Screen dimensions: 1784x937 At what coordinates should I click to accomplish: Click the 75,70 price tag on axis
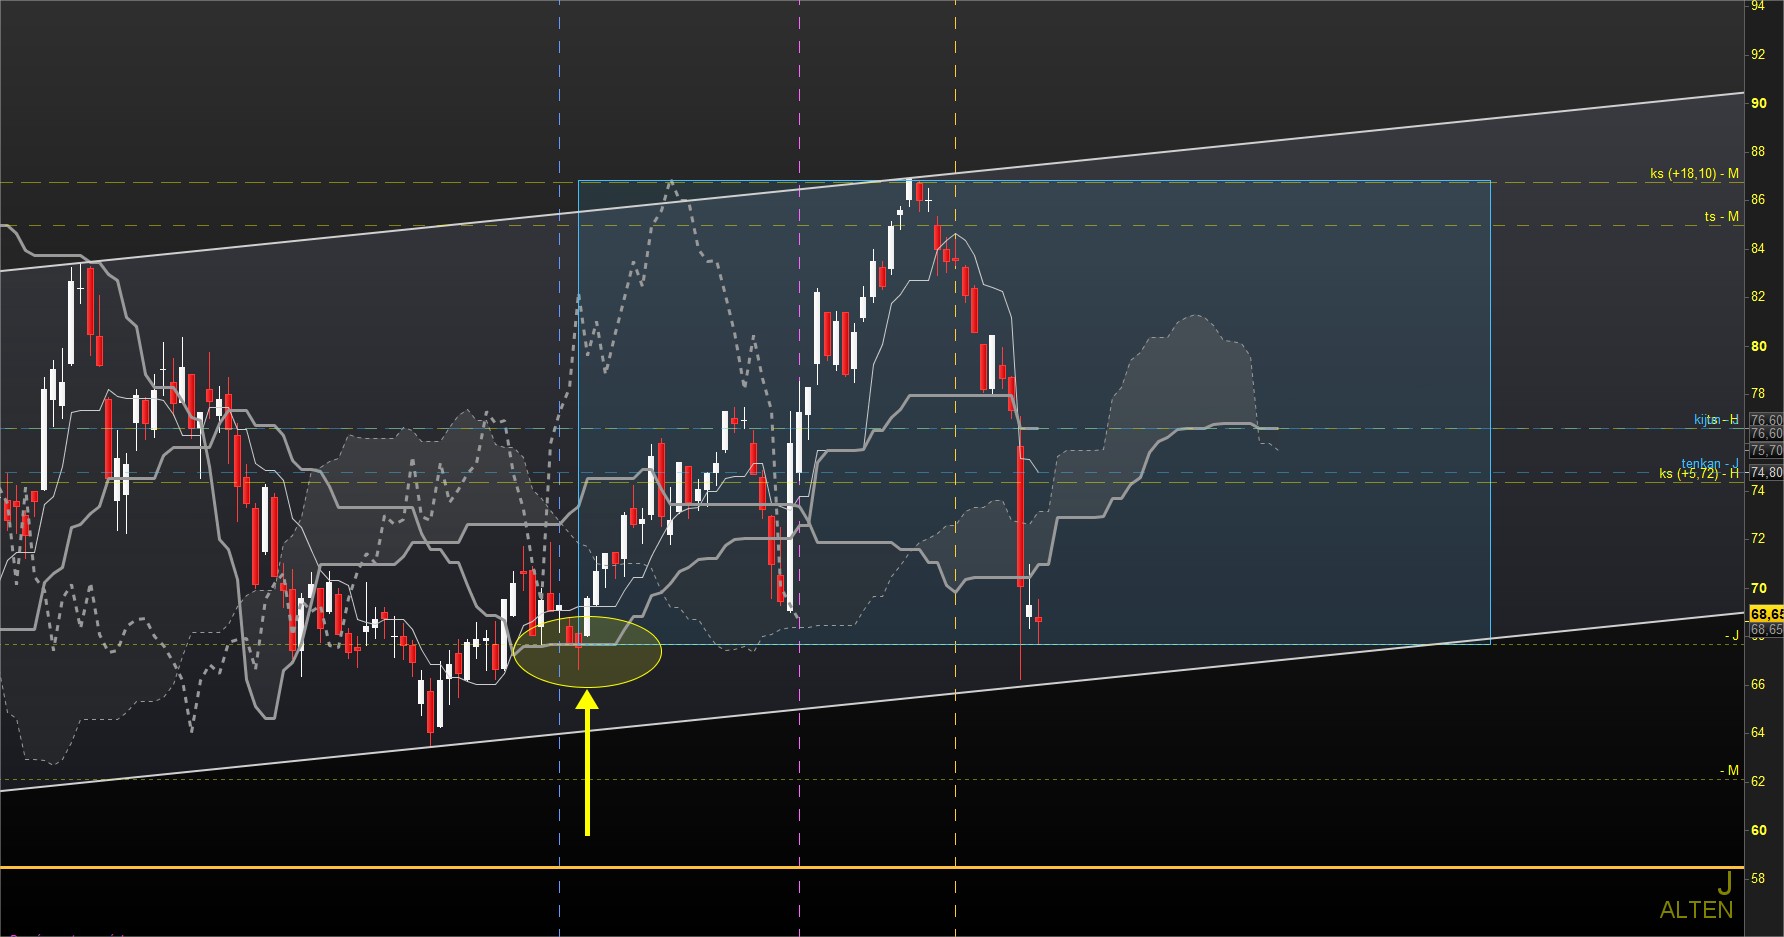point(1766,451)
